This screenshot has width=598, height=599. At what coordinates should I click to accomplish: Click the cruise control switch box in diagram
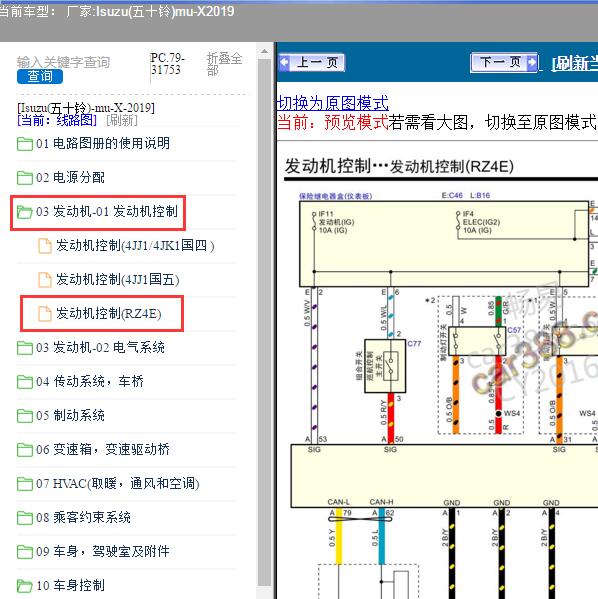tap(385, 366)
